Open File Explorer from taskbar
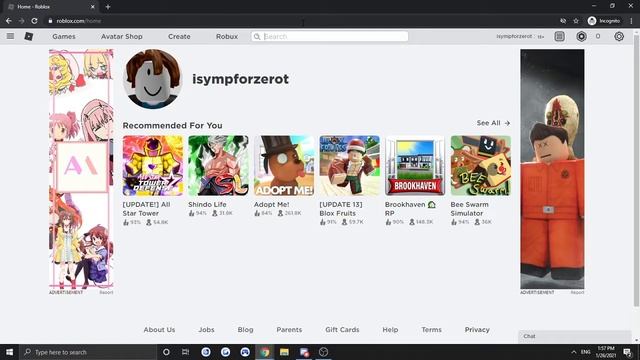This screenshot has width=640, height=360. (x=284, y=352)
